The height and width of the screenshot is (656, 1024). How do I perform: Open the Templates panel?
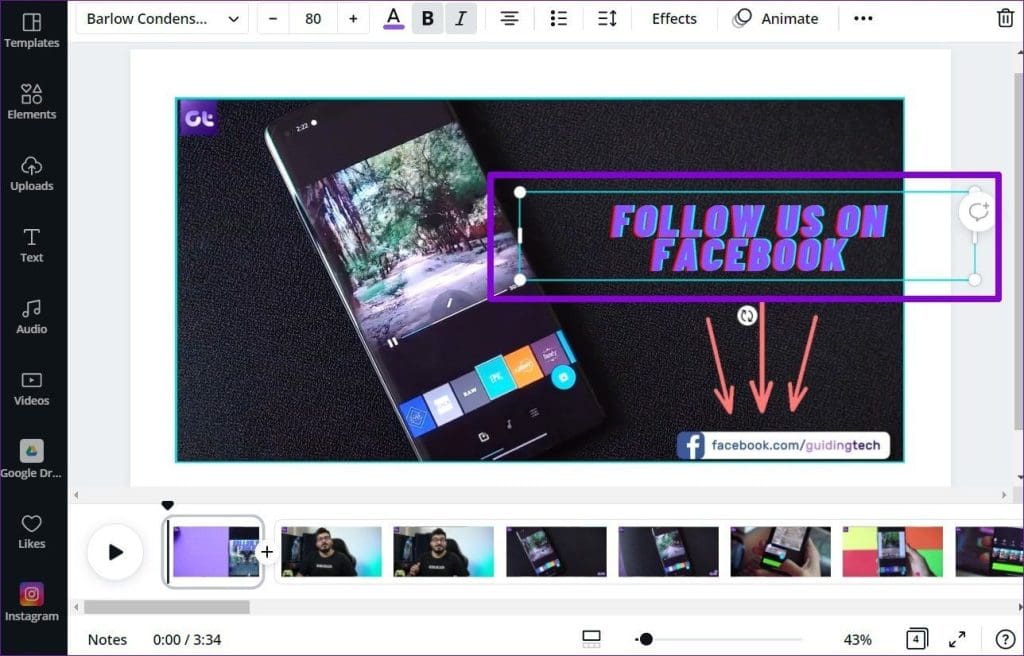(33, 30)
